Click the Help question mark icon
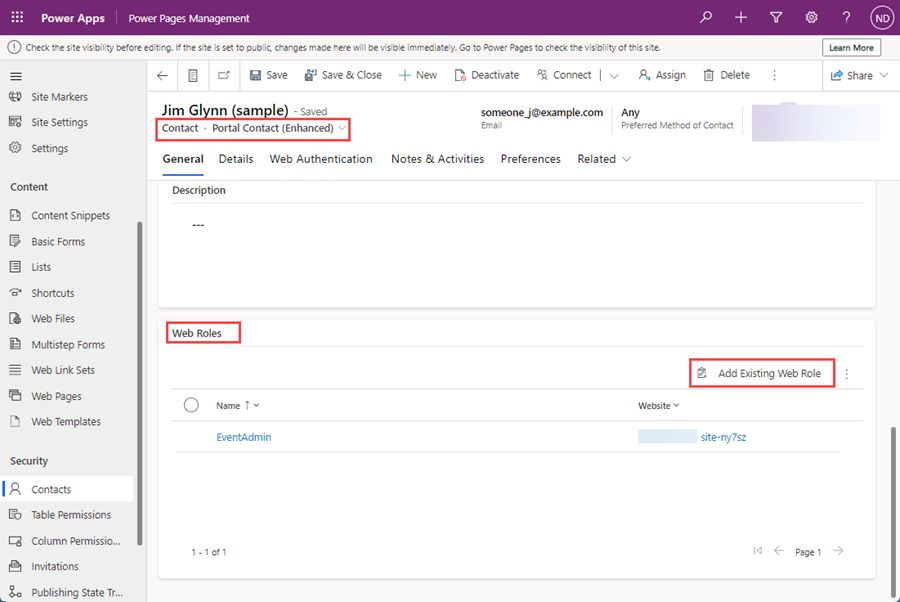The image size is (900, 602). click(x=846, y=17)
